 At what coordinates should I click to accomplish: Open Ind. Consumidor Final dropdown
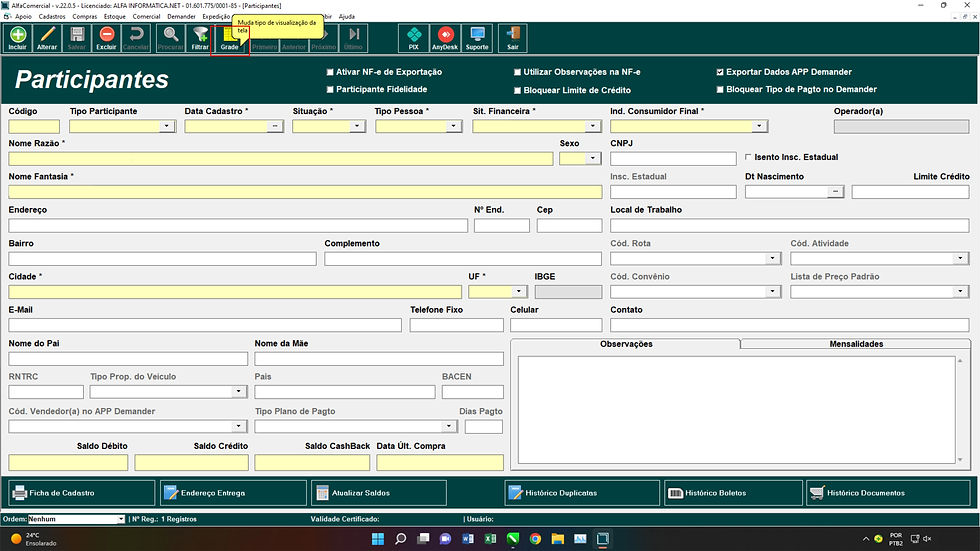tap(759, 126)
